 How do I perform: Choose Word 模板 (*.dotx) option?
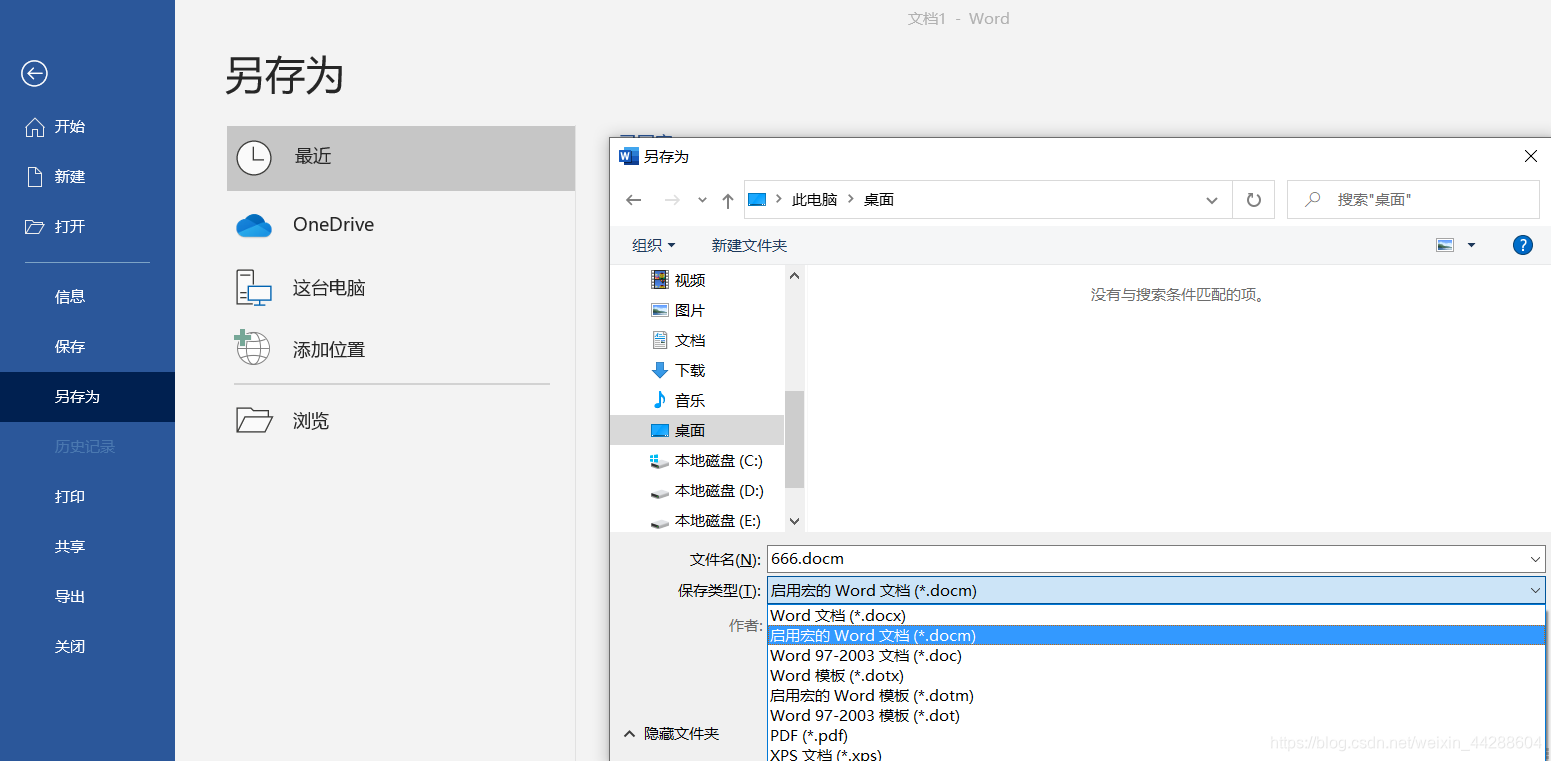tap(1156, 676)
